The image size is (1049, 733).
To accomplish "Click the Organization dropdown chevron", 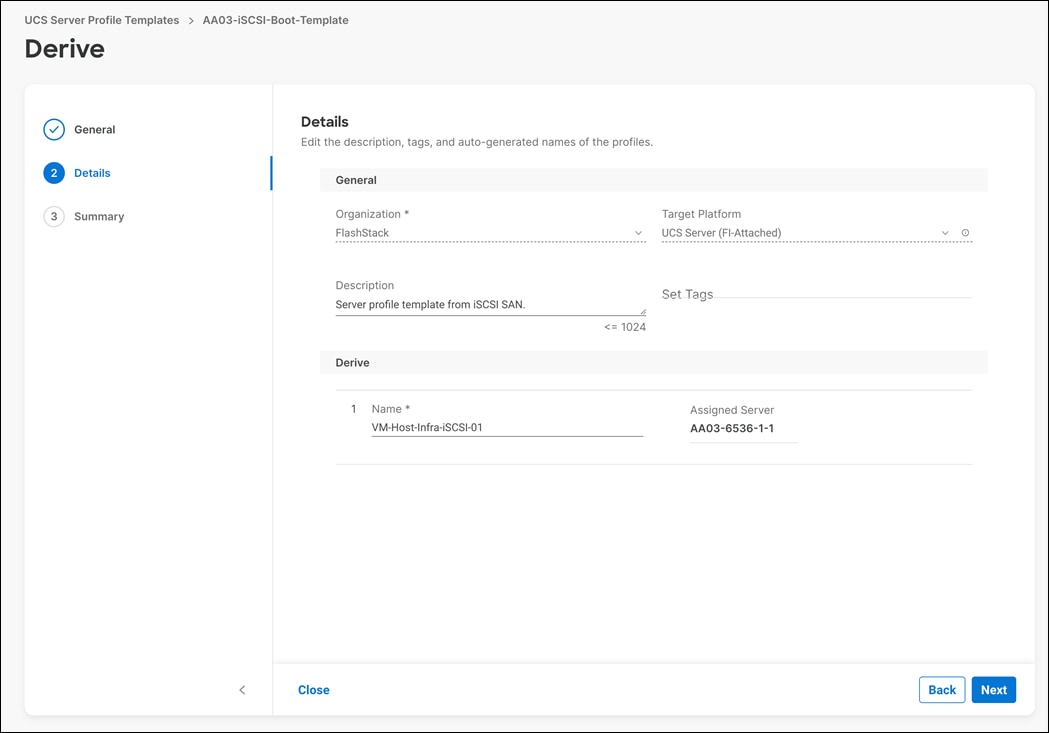I will click(x=639, y=232).
